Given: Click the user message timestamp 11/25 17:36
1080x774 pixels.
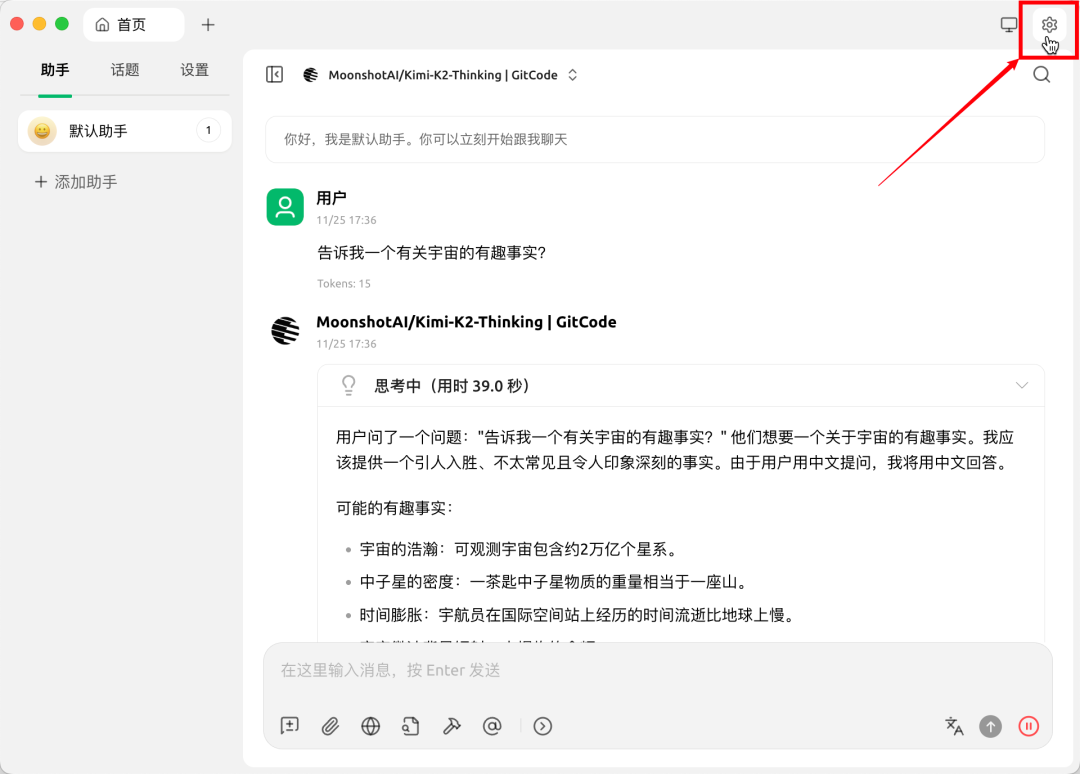Looking at the screenshot, I should pos(346,220).
